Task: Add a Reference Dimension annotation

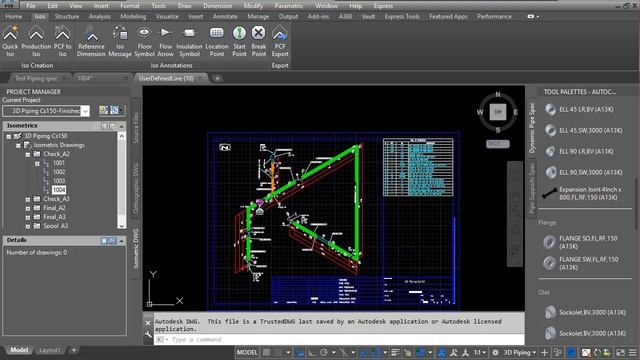Action: tap(91, 41)
